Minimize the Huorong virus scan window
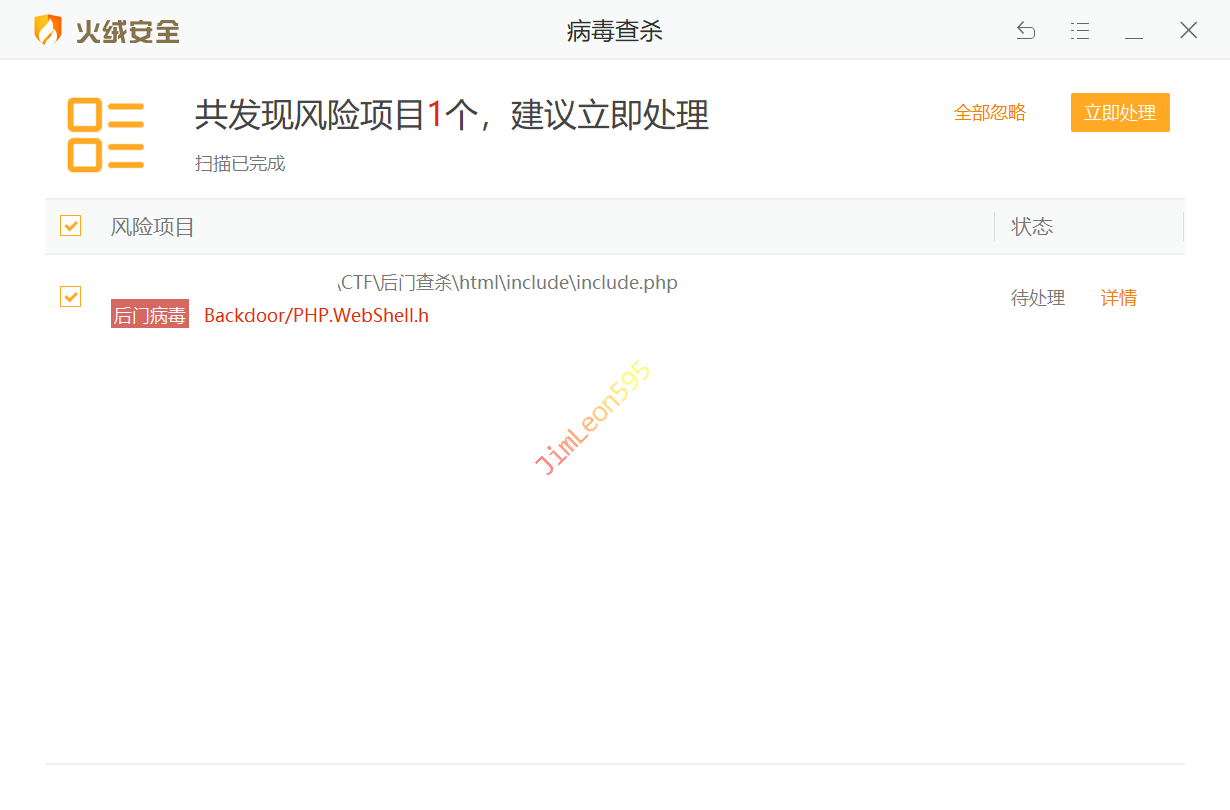The width and height of the screenshot is (1230, 810). click(x=1133, y=31)
